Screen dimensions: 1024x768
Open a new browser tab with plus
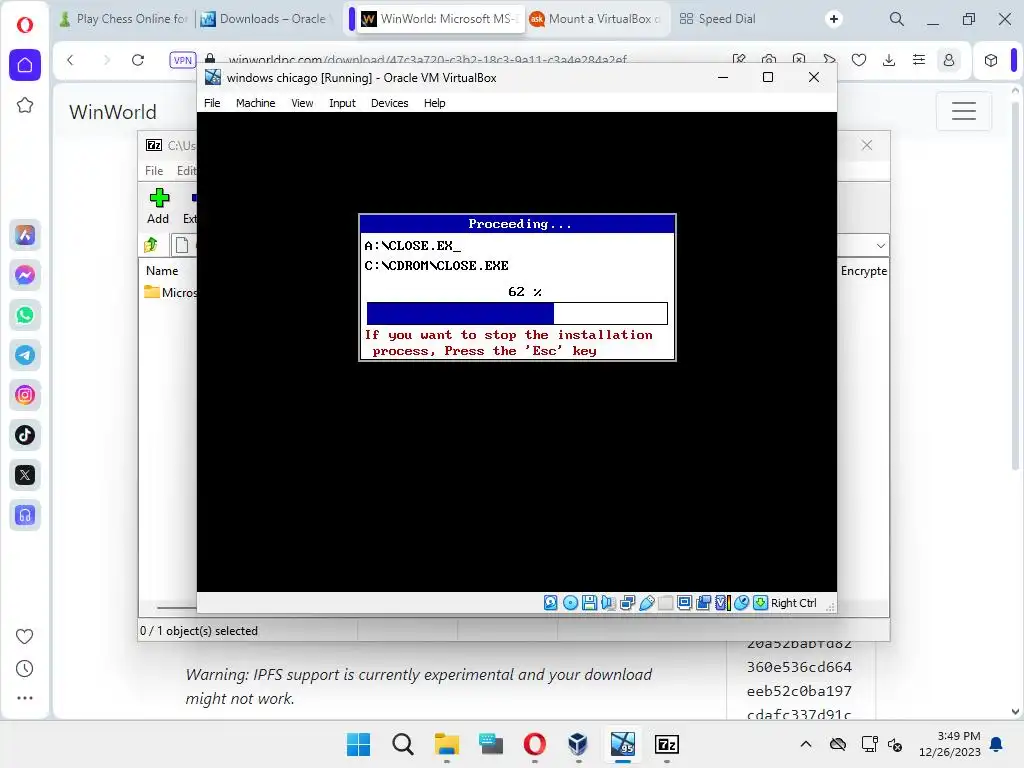833,19
